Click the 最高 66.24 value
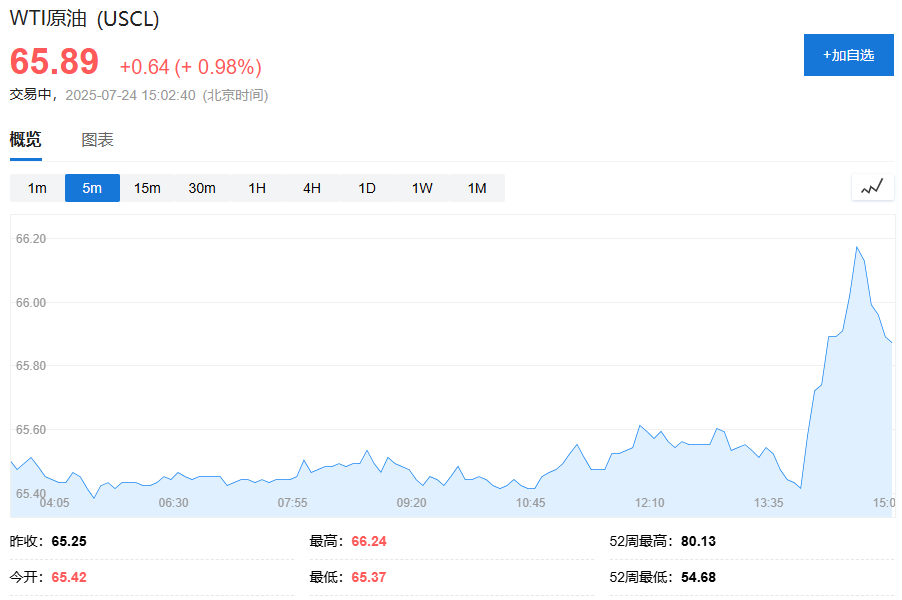 point(368,541)
